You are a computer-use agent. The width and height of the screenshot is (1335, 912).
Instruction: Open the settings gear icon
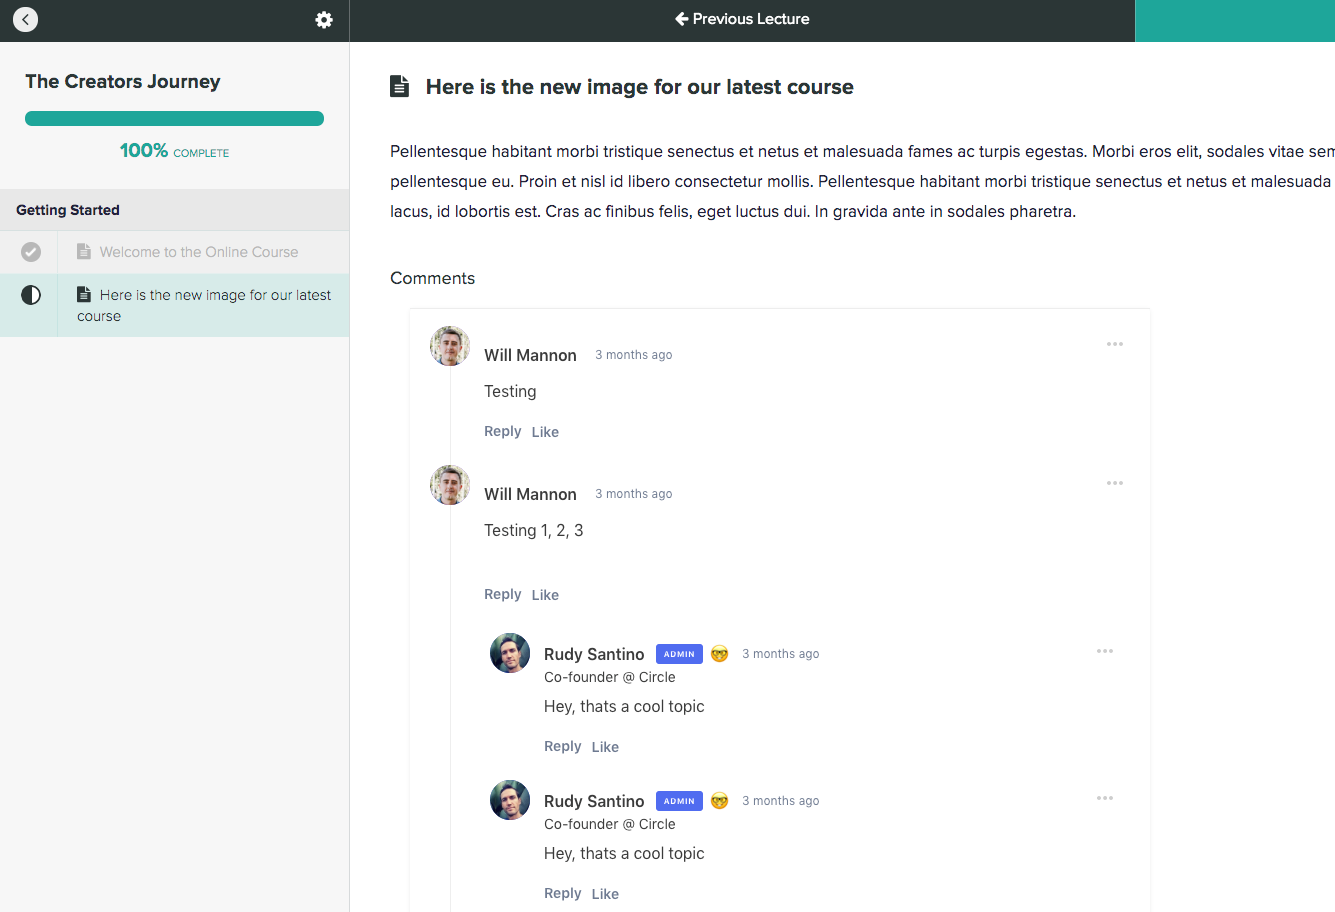[x=324, y=20]
